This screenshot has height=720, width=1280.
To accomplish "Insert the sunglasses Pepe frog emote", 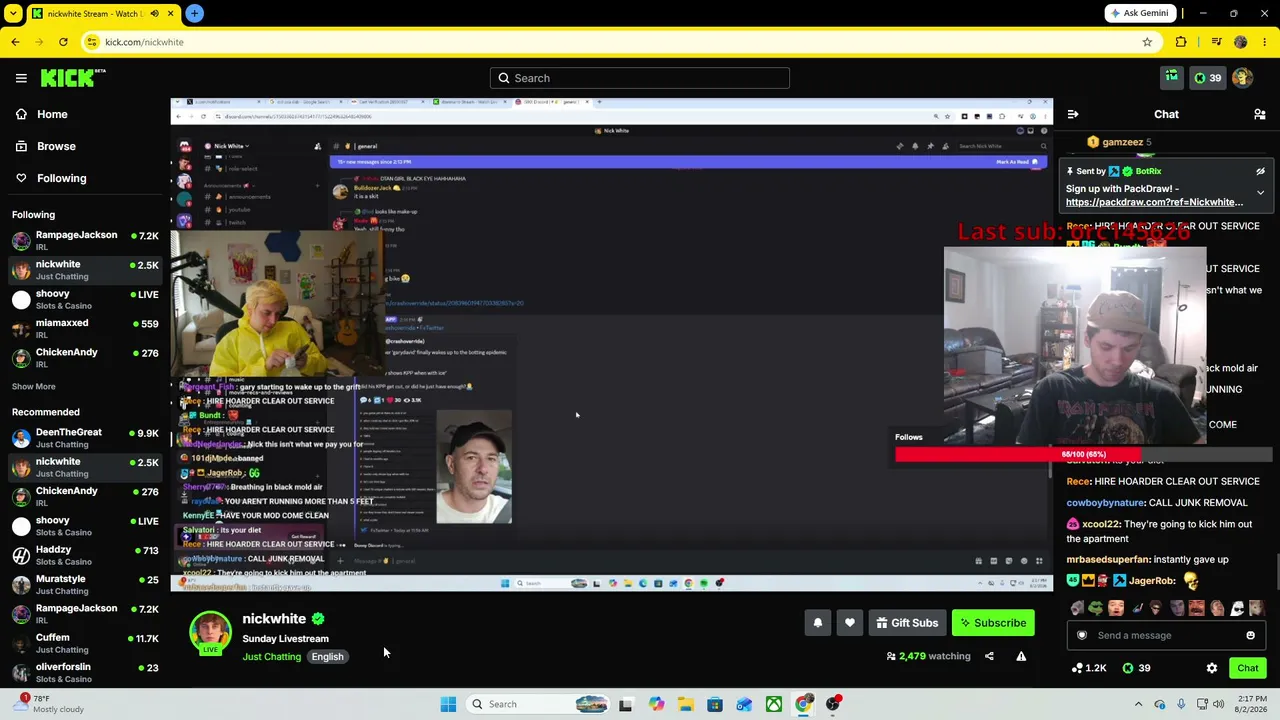I will pos(1096,608).
